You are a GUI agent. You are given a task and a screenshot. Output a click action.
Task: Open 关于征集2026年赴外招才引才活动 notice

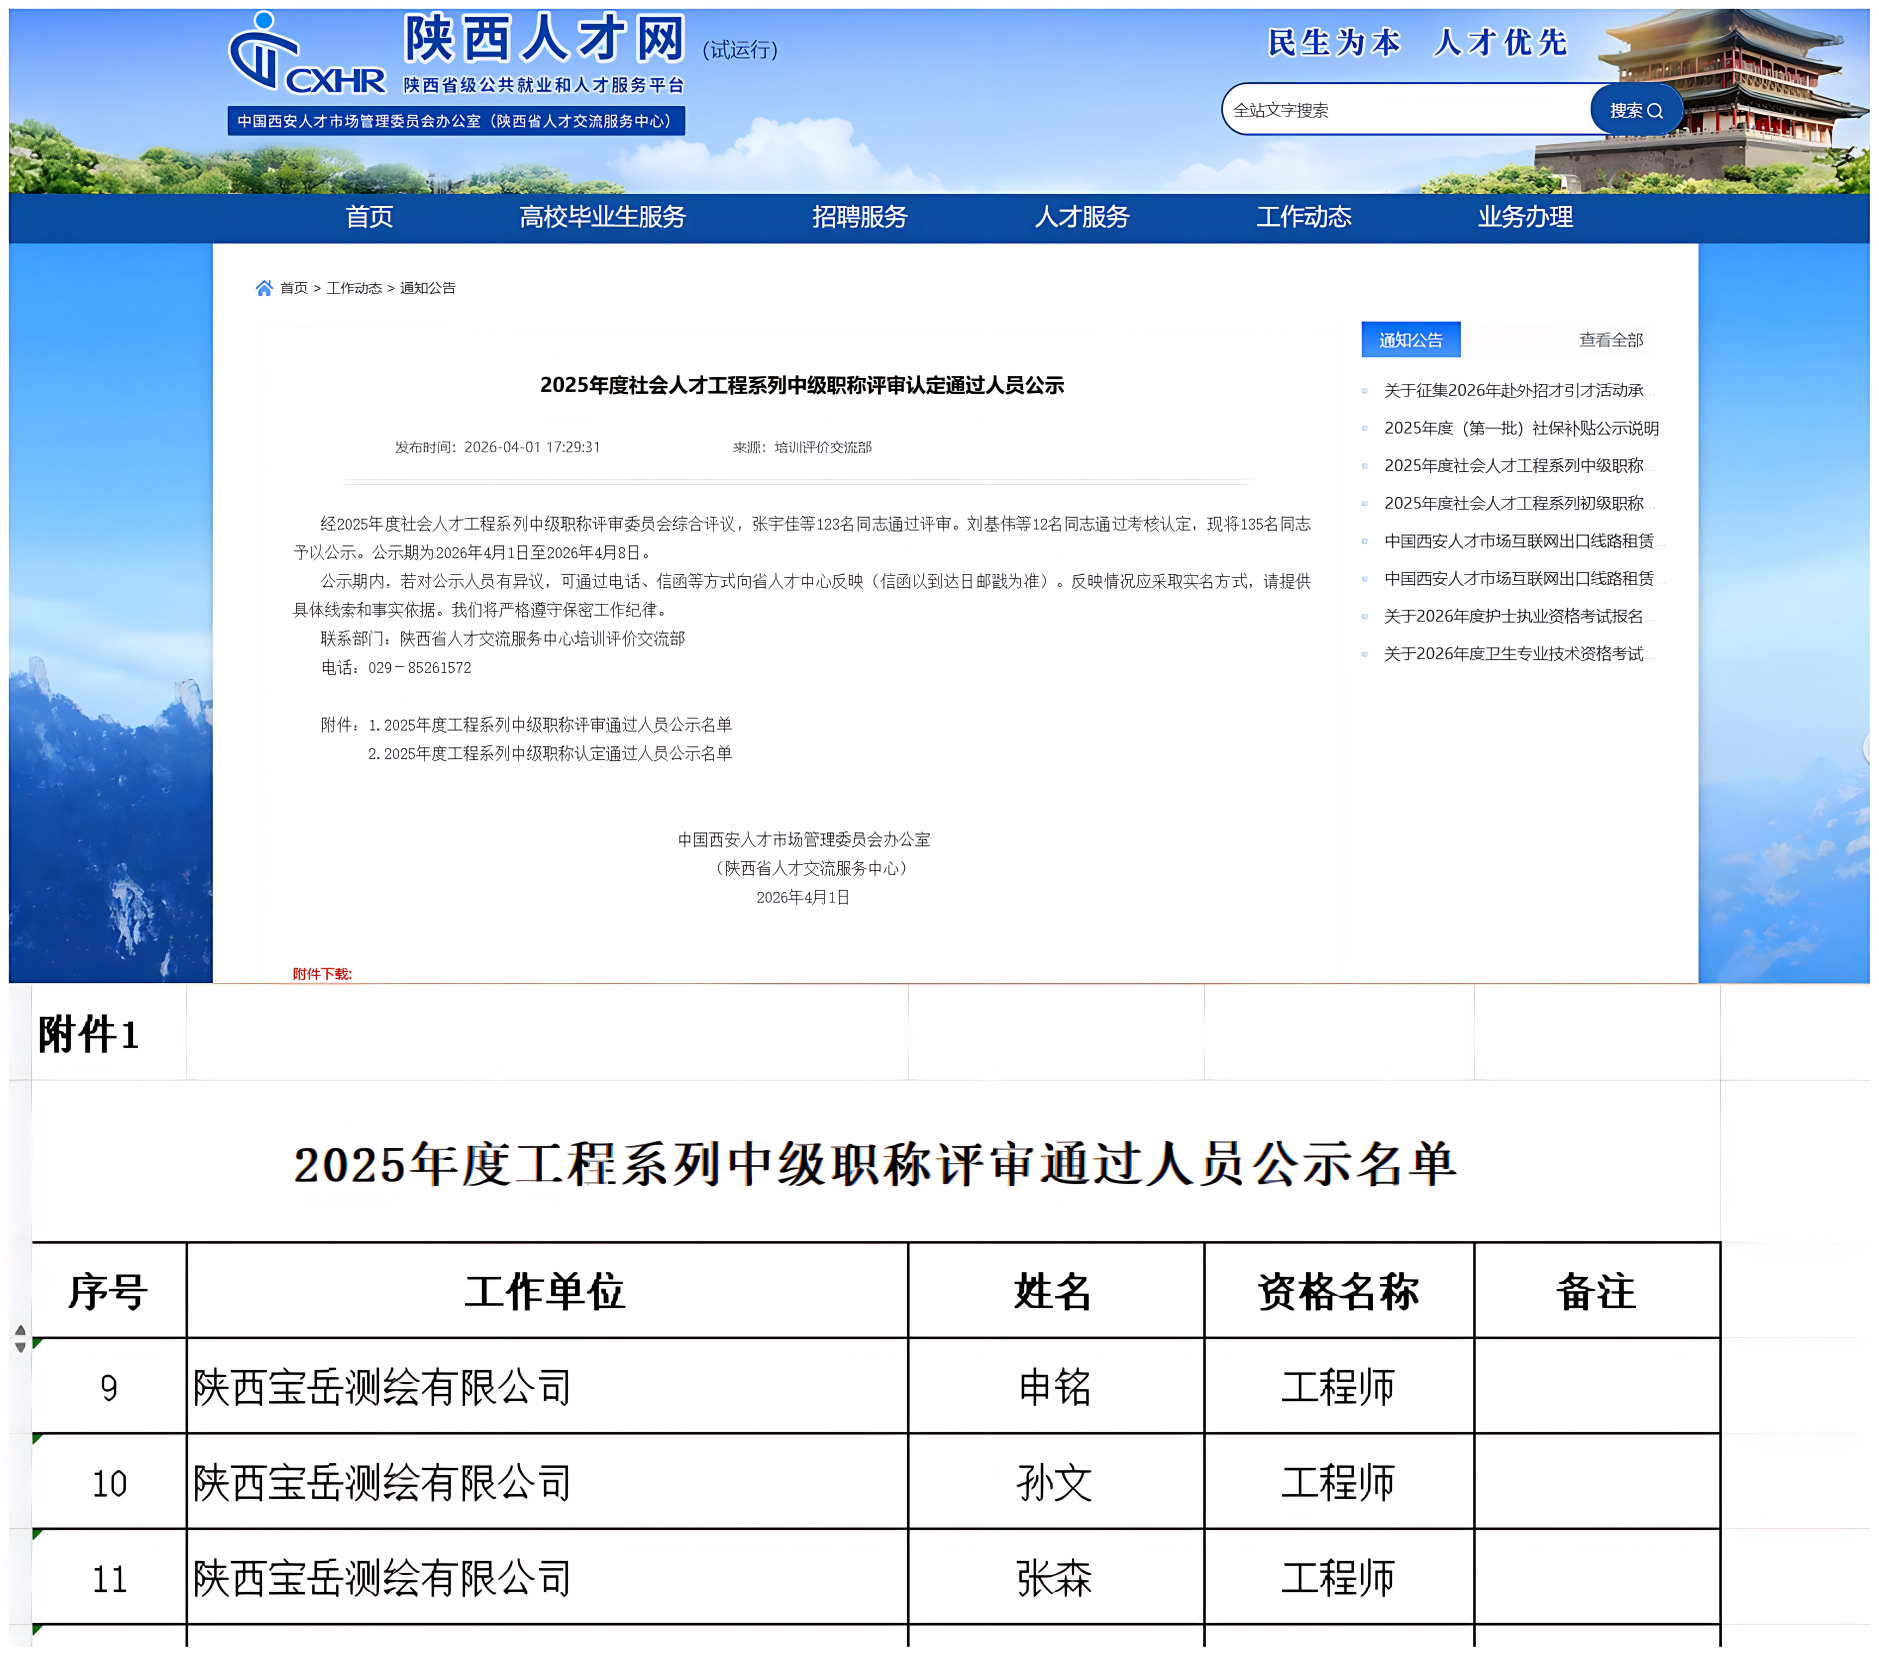point(1513,391)
